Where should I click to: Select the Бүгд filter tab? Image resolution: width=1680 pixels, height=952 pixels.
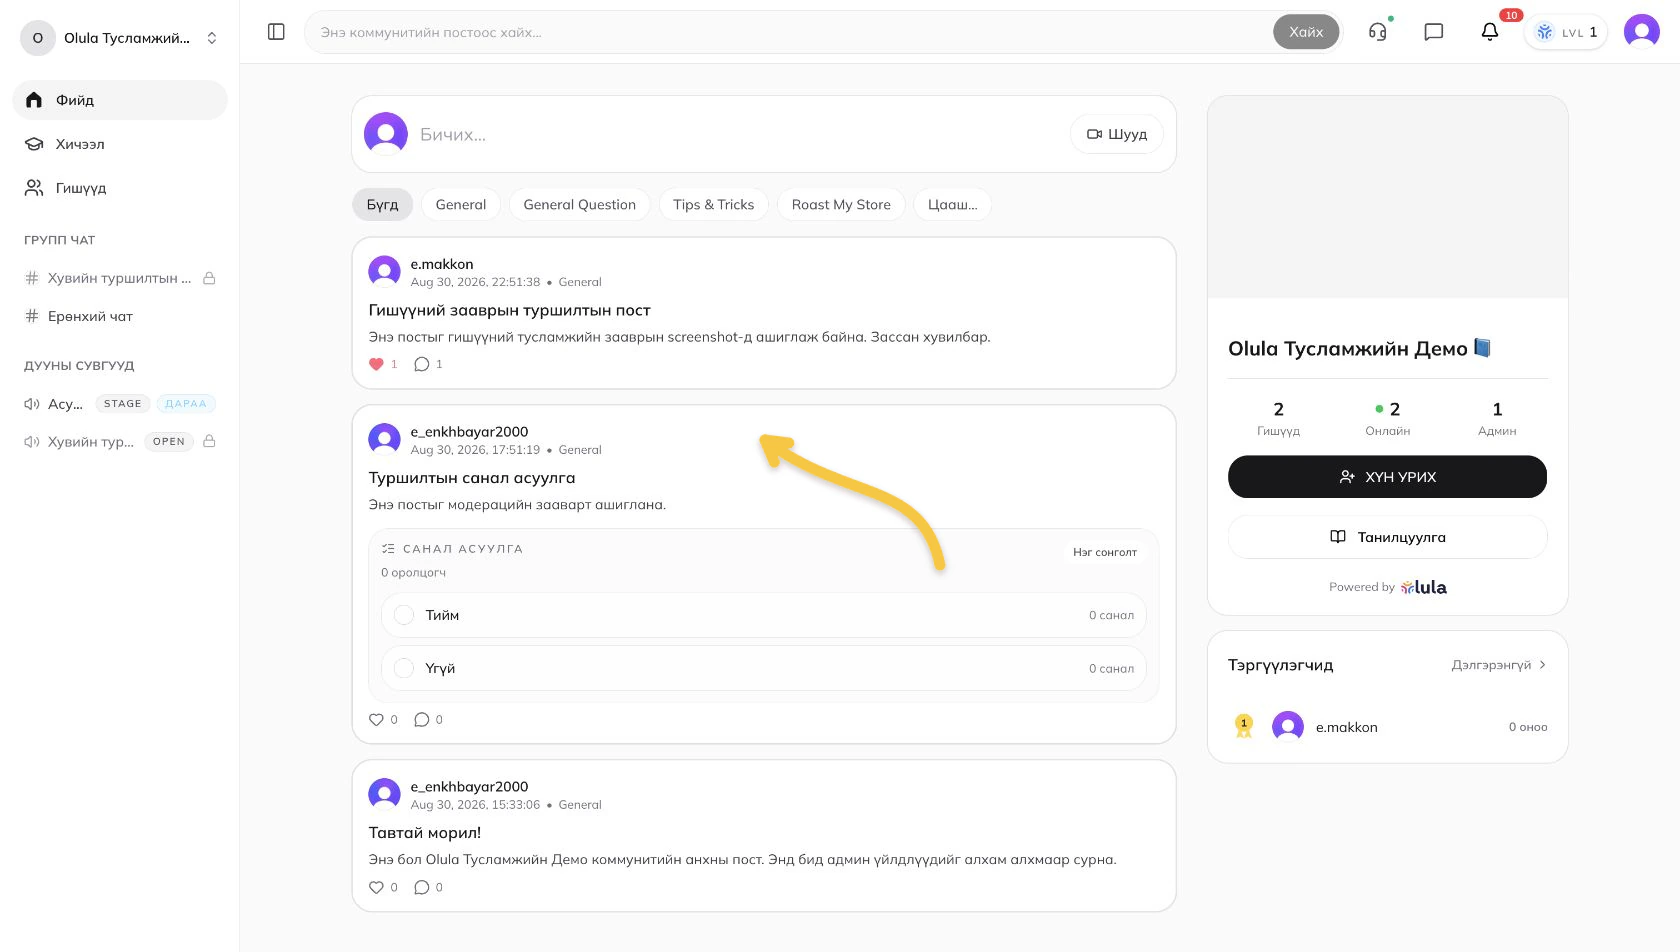pyautogui.click(x=382, y=204)
